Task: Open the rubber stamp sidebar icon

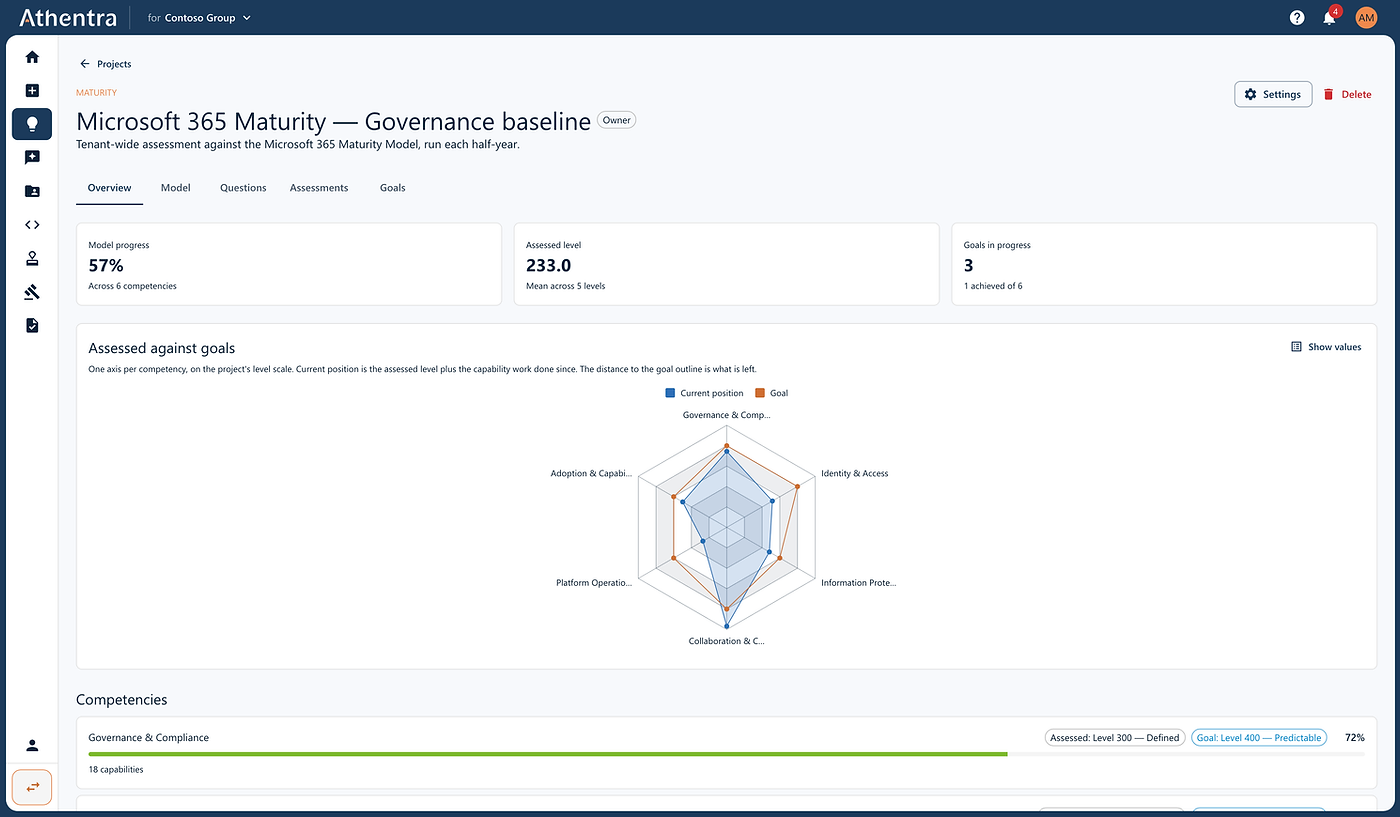Action: click(32, 258)
